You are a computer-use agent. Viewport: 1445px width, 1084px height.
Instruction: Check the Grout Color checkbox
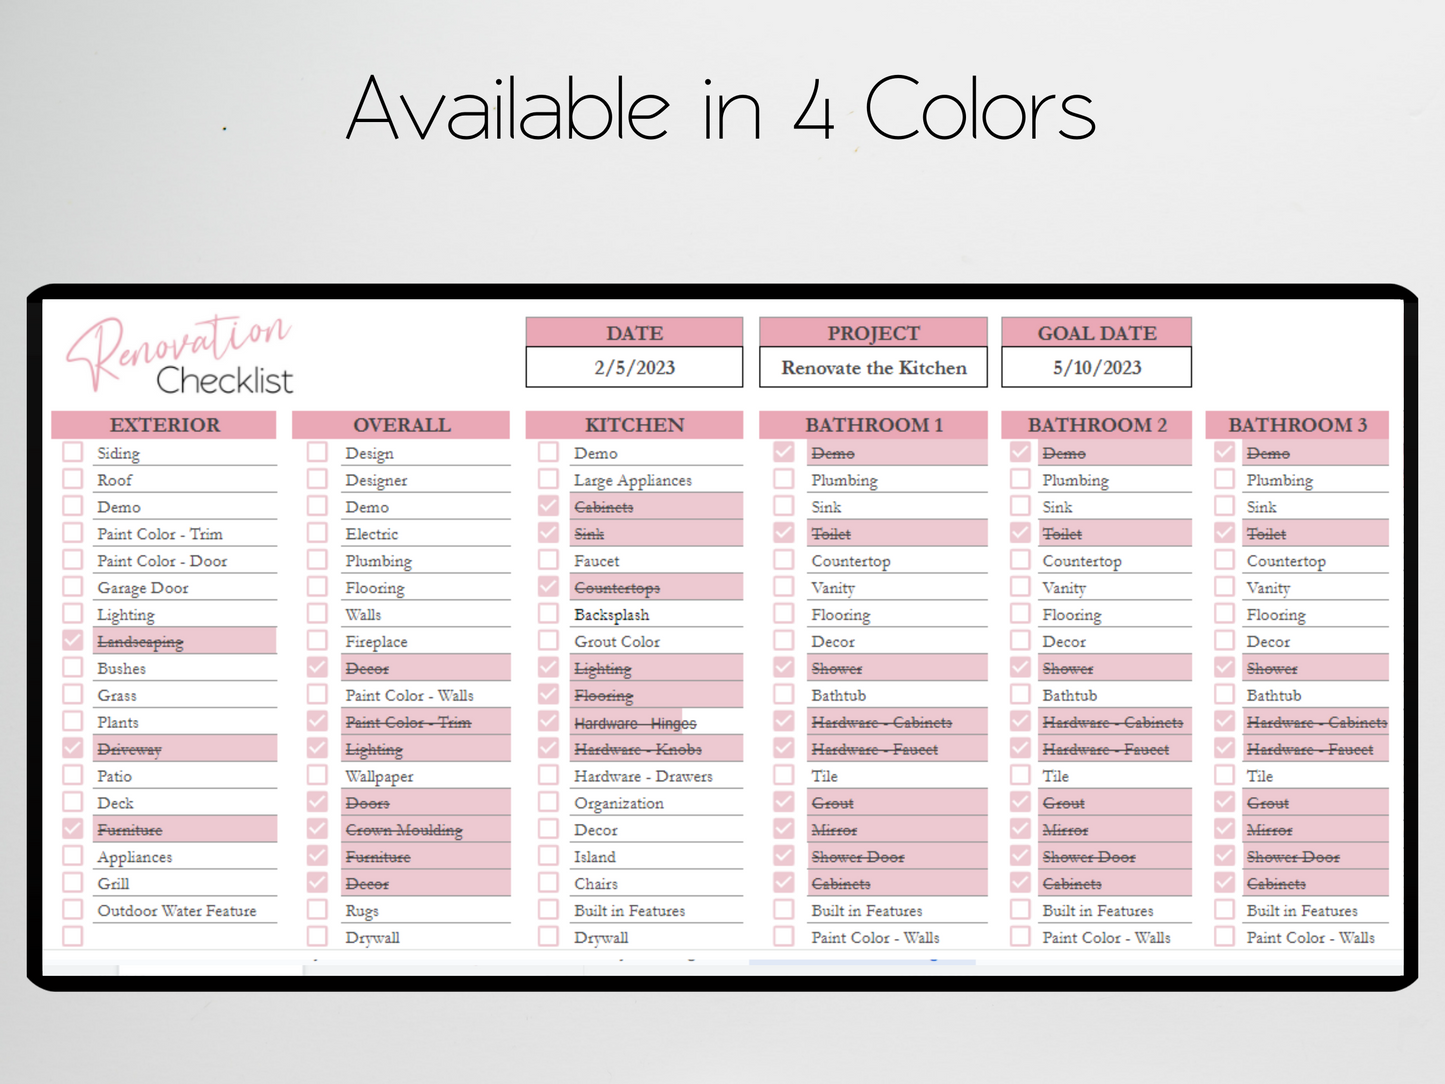tap(548, 640)
